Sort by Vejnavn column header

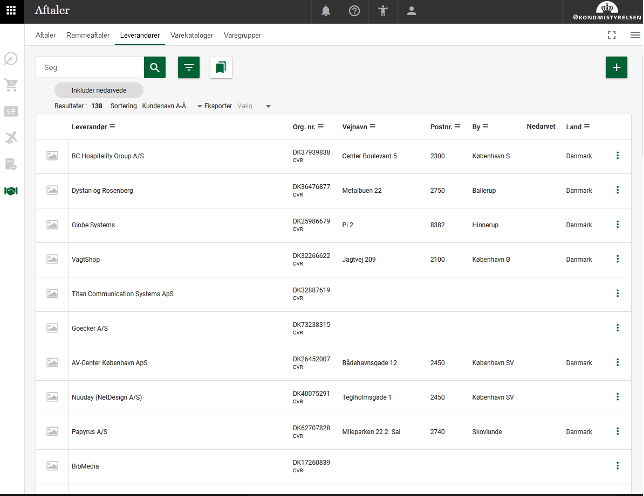359,126
